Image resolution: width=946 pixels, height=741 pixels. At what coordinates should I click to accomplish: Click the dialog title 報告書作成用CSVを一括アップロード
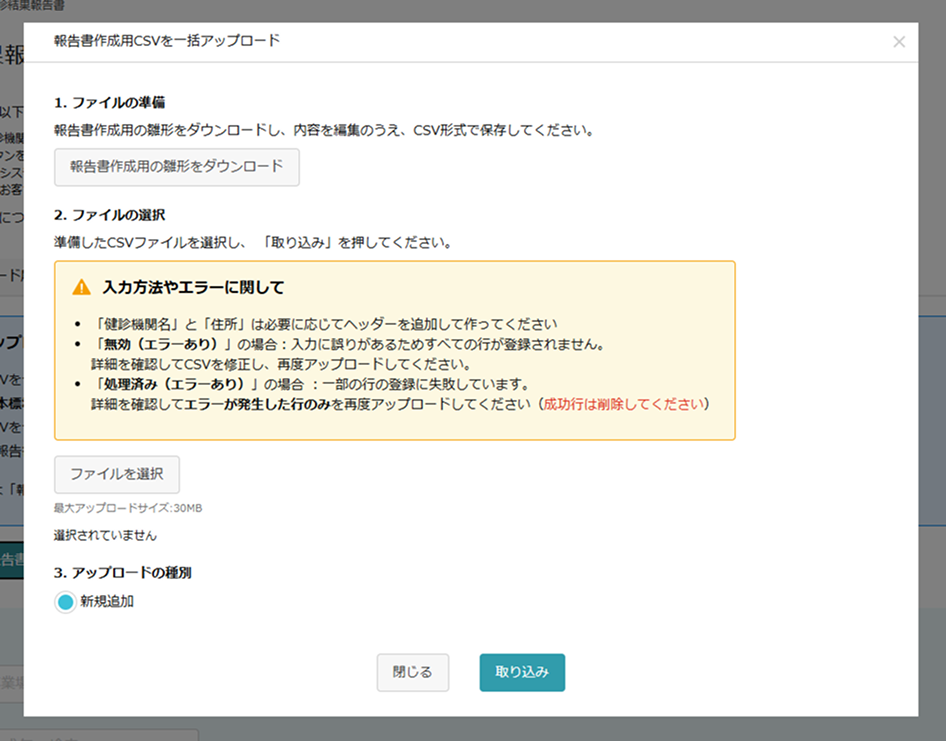coord(167,40)
